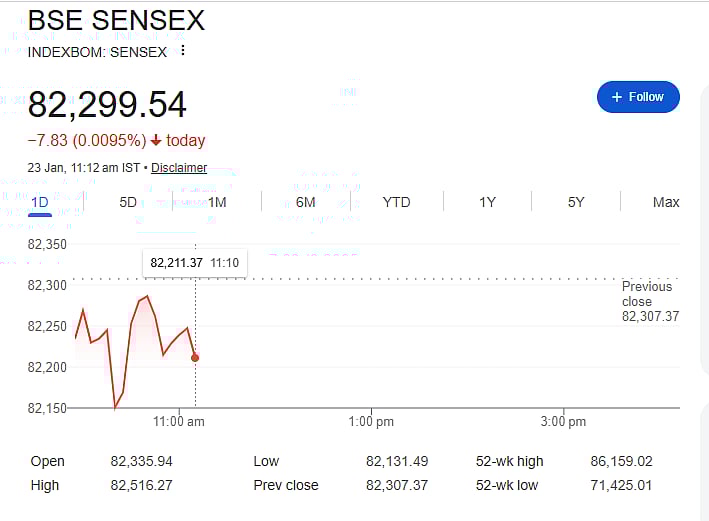Click the Follow button
709x521 pixels.
pyautogui.click(x=638, y=97)
